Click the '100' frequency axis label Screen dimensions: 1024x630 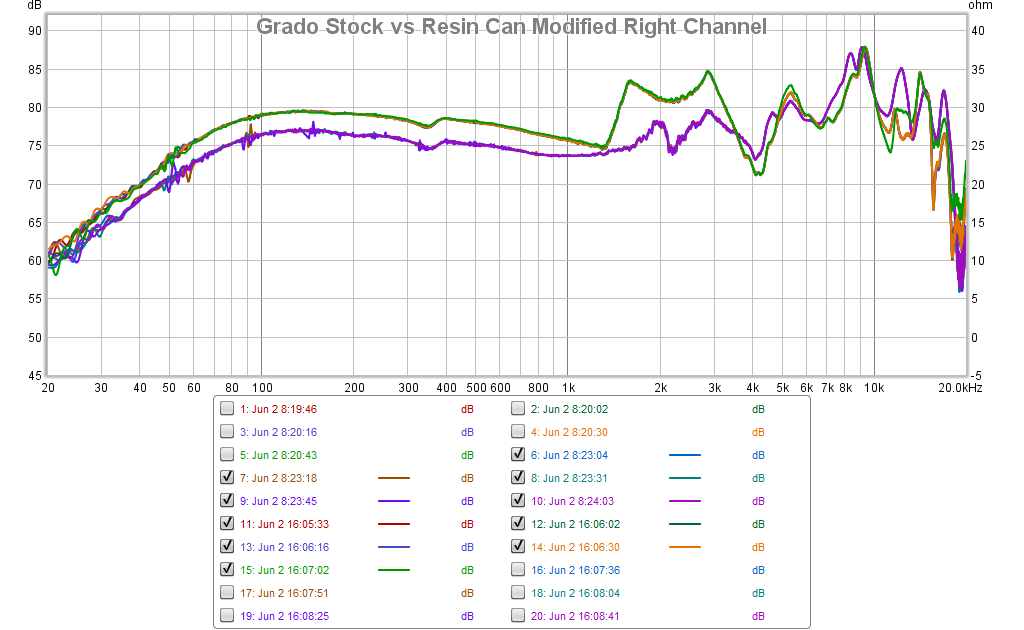point(262,388)
